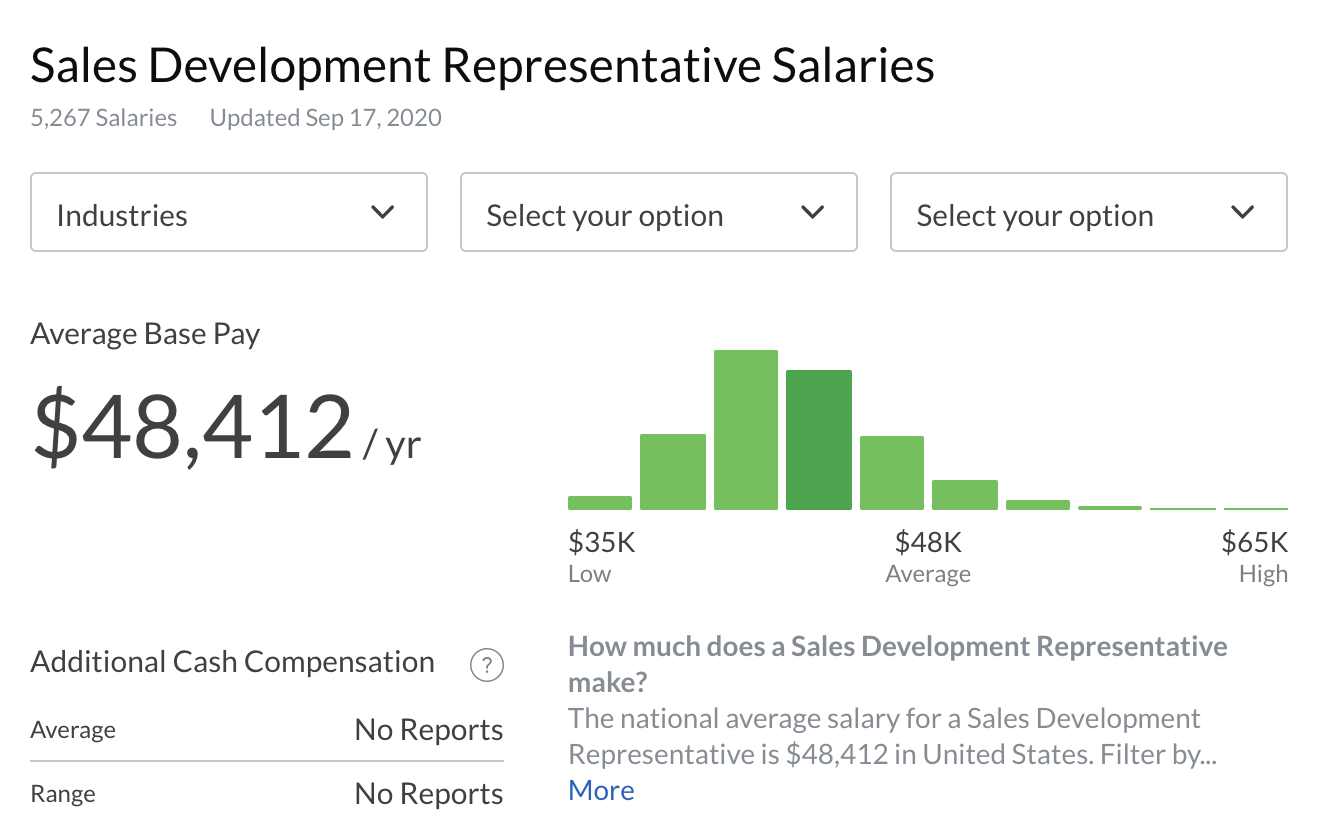Click the chevron on the middle Select your option dropdown
The width and height of the screenshot is (1344, 834).
pyautogui.click(x=812, y=212)
